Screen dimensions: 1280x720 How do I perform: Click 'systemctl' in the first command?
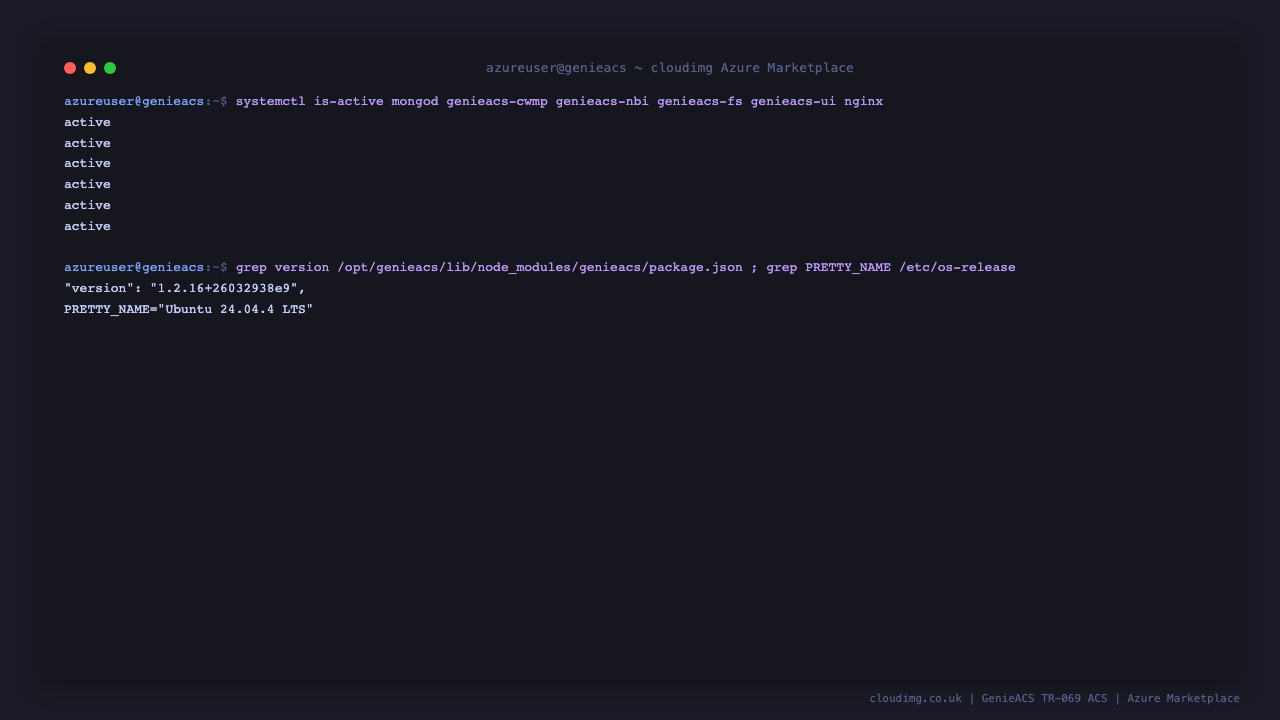tap(271, 101)
